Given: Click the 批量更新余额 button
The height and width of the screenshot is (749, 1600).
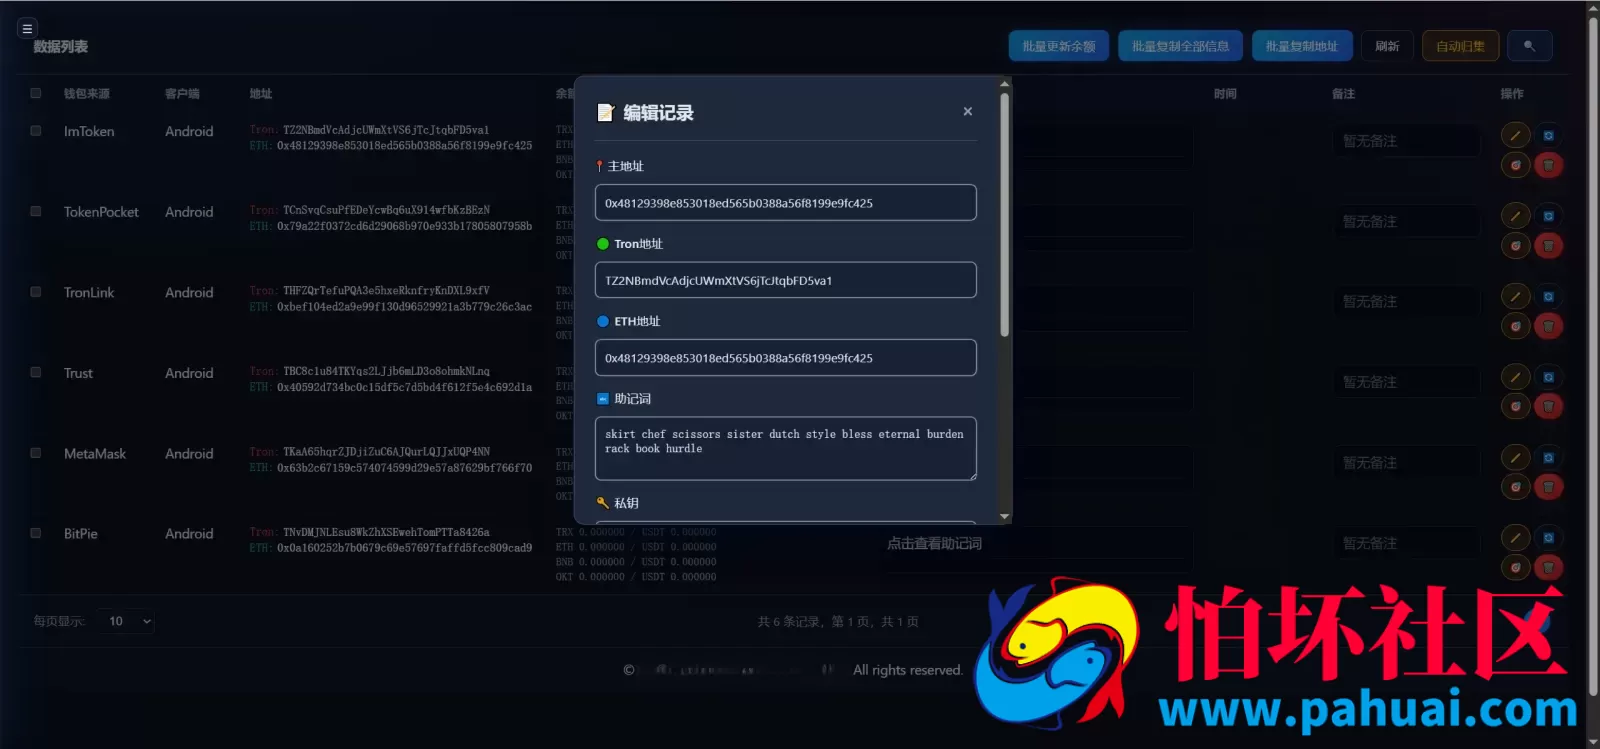Looking at the screenshot, I should tap(1058, 46).
